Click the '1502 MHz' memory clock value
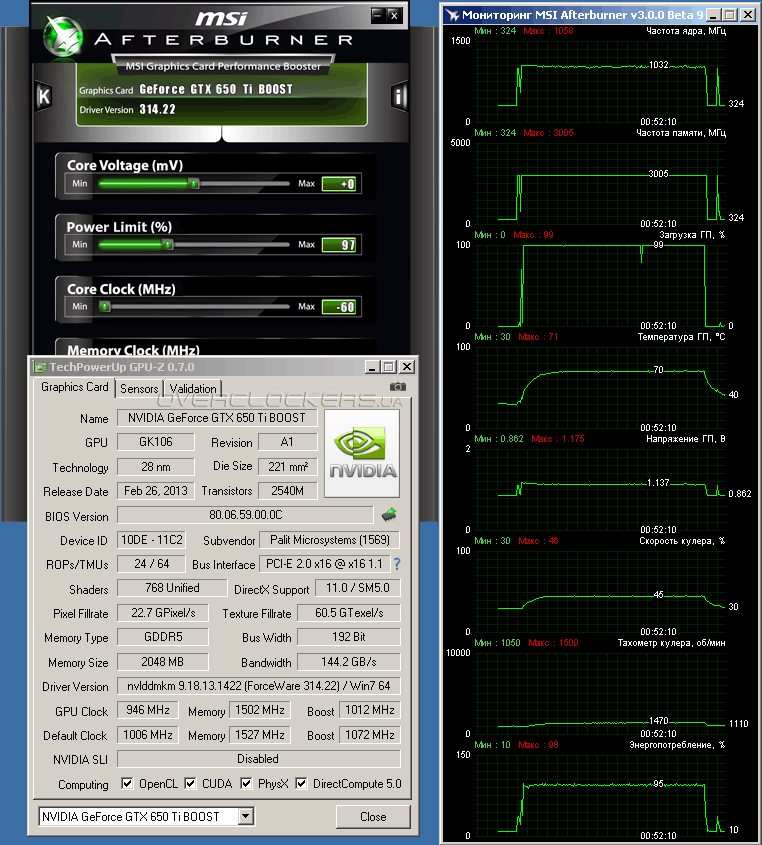The image size is (762, 845). 260,710
